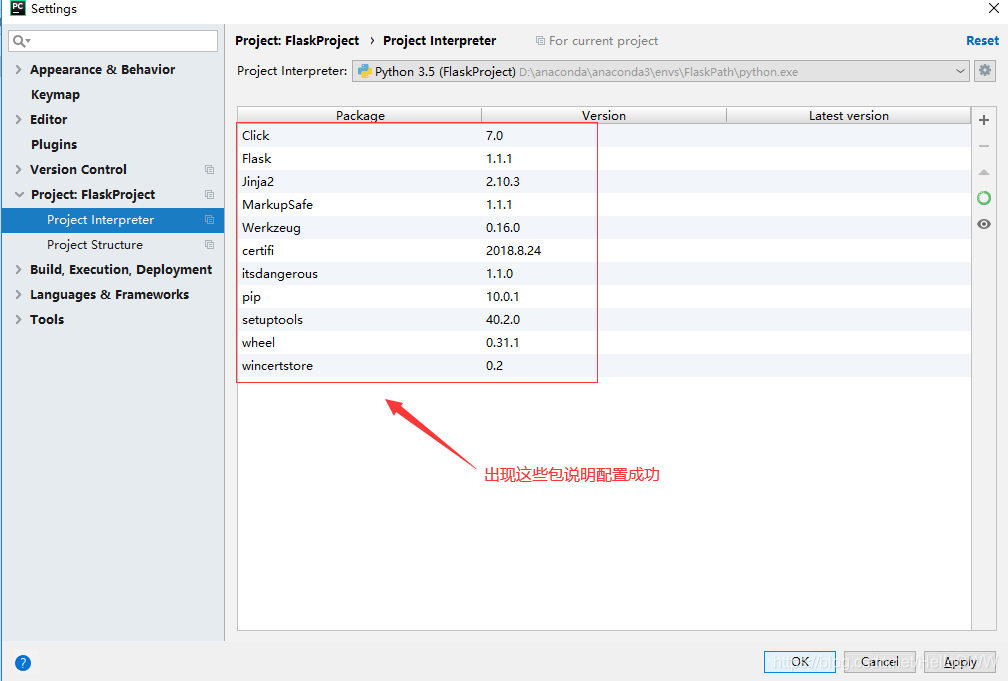Viewport: 1008px width, 681px height.
Task: Expand the Version Control section
Action: point(19,170)
